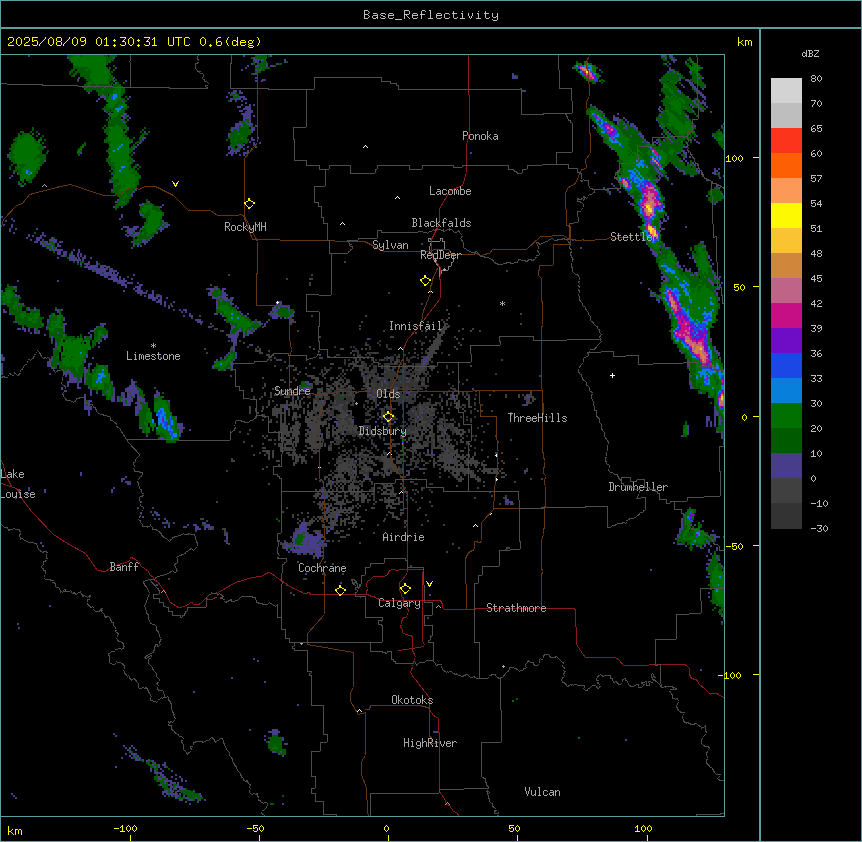Click the ThreeHills label
The height and width of the screenshot is (842, 862).
tap(537, 418)
